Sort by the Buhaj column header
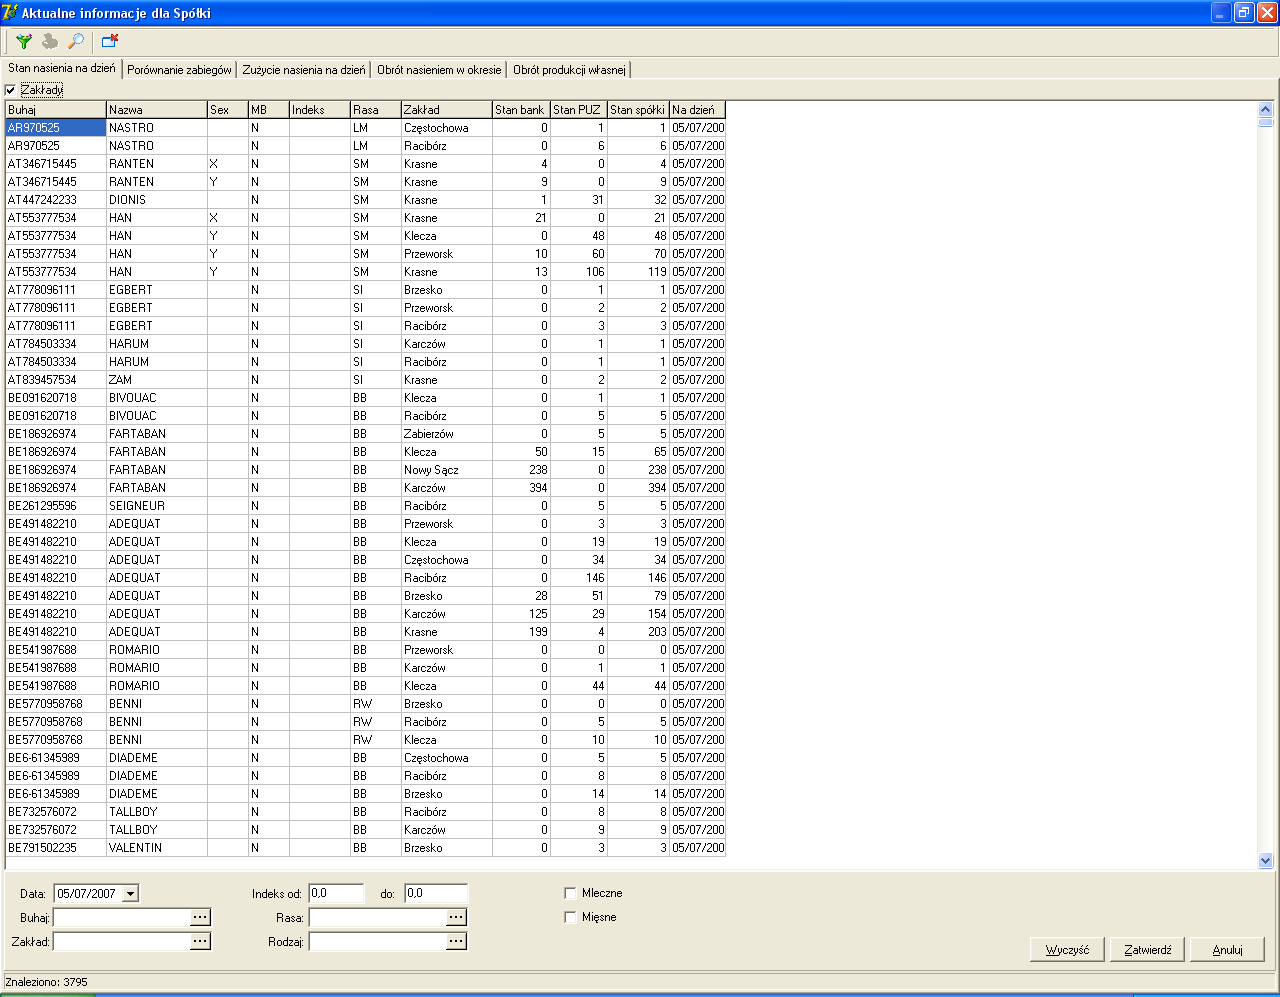The width and height of the screenshot is (1280, 997). (56, 110)
